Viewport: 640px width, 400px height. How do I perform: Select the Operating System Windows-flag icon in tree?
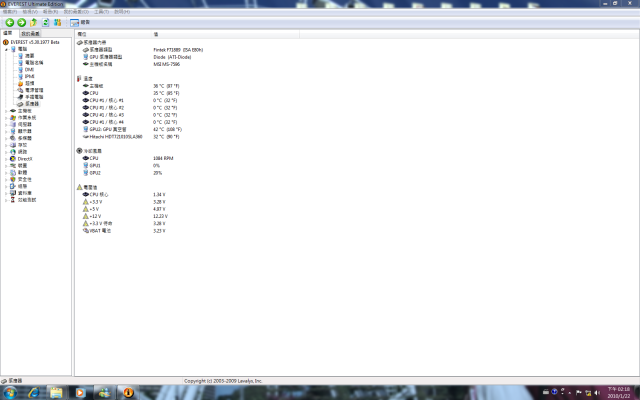click(x=13, y=118)
